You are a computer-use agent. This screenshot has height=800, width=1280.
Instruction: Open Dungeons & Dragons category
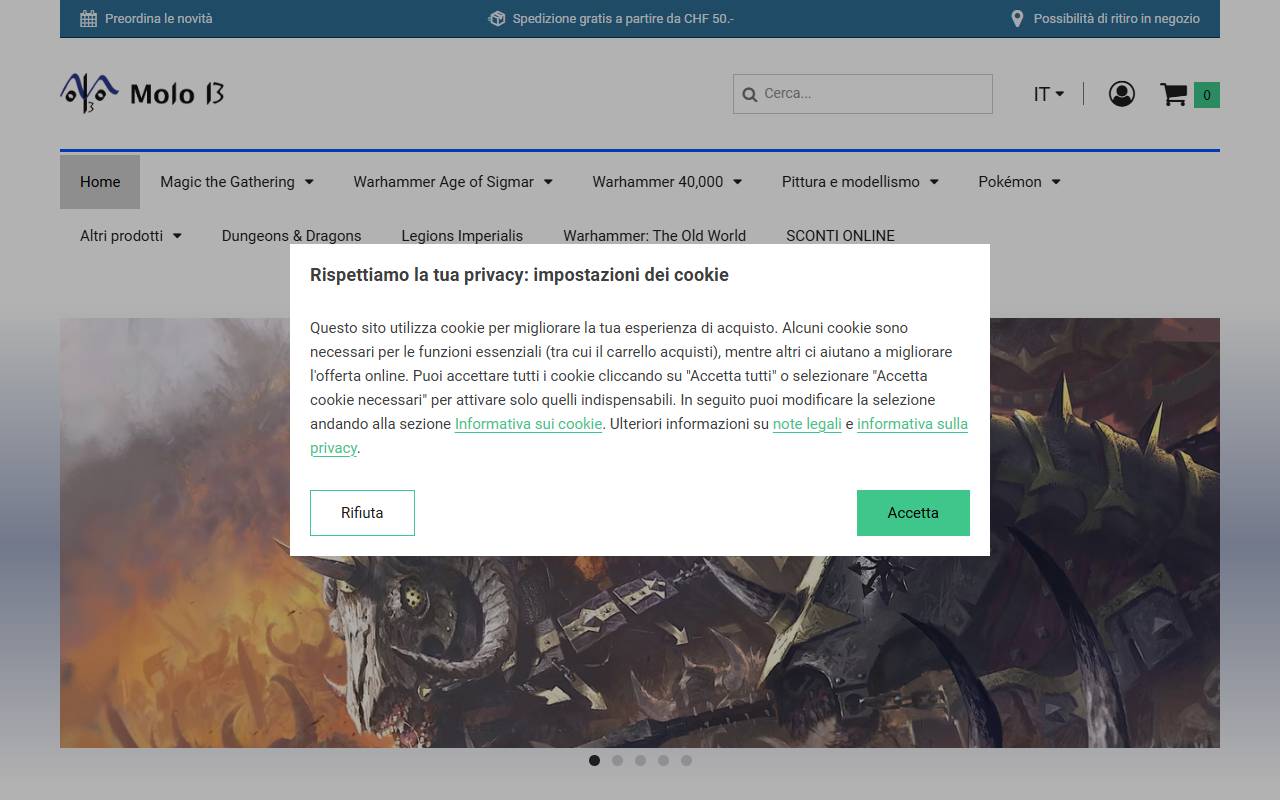(x=291, y=236)
